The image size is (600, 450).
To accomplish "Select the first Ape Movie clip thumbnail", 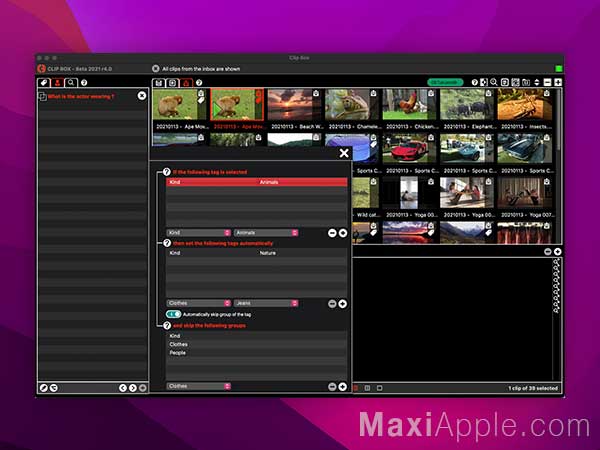I will [179, 104].
